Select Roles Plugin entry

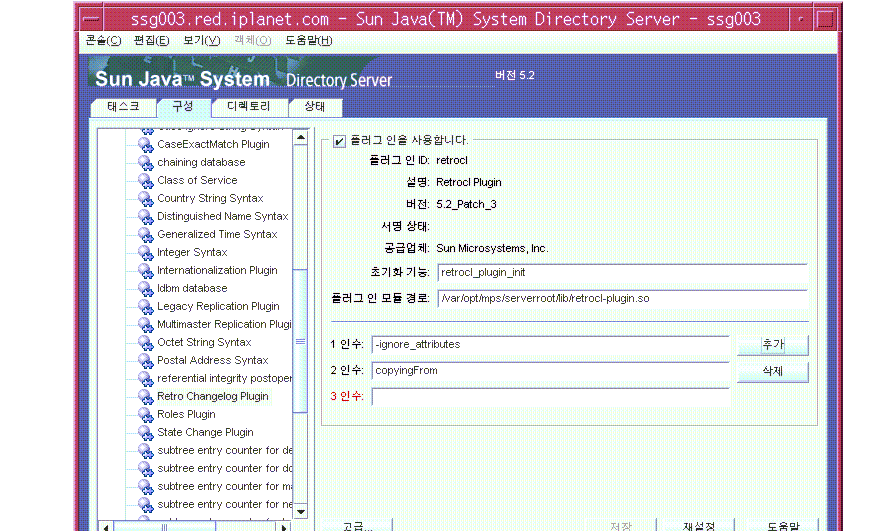tap(186, 414)
